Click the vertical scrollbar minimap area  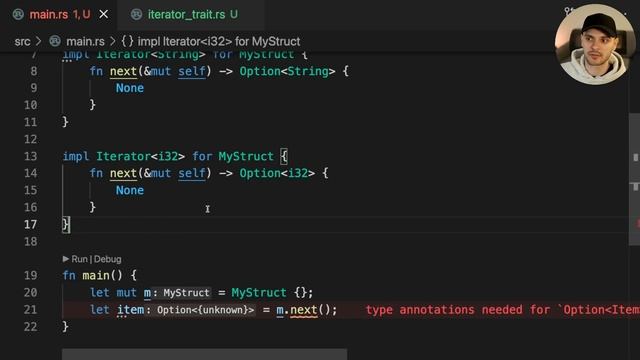click(x=635, y=180)
